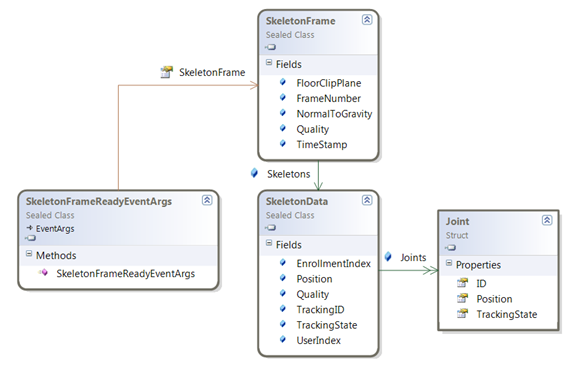The width and height of the screenshot is (576, 366).
Task: Select the EnrollmentIndex field
Action: click(x=334, y=263)
